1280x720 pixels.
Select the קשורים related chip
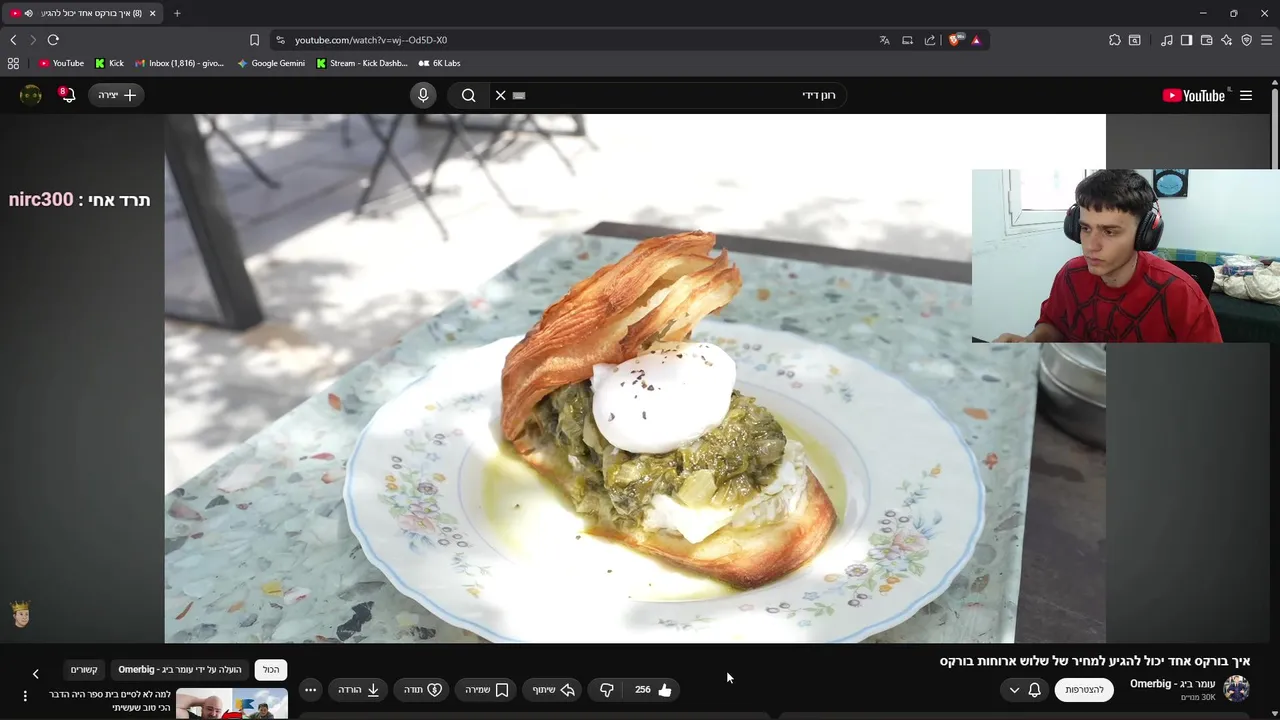84,670
